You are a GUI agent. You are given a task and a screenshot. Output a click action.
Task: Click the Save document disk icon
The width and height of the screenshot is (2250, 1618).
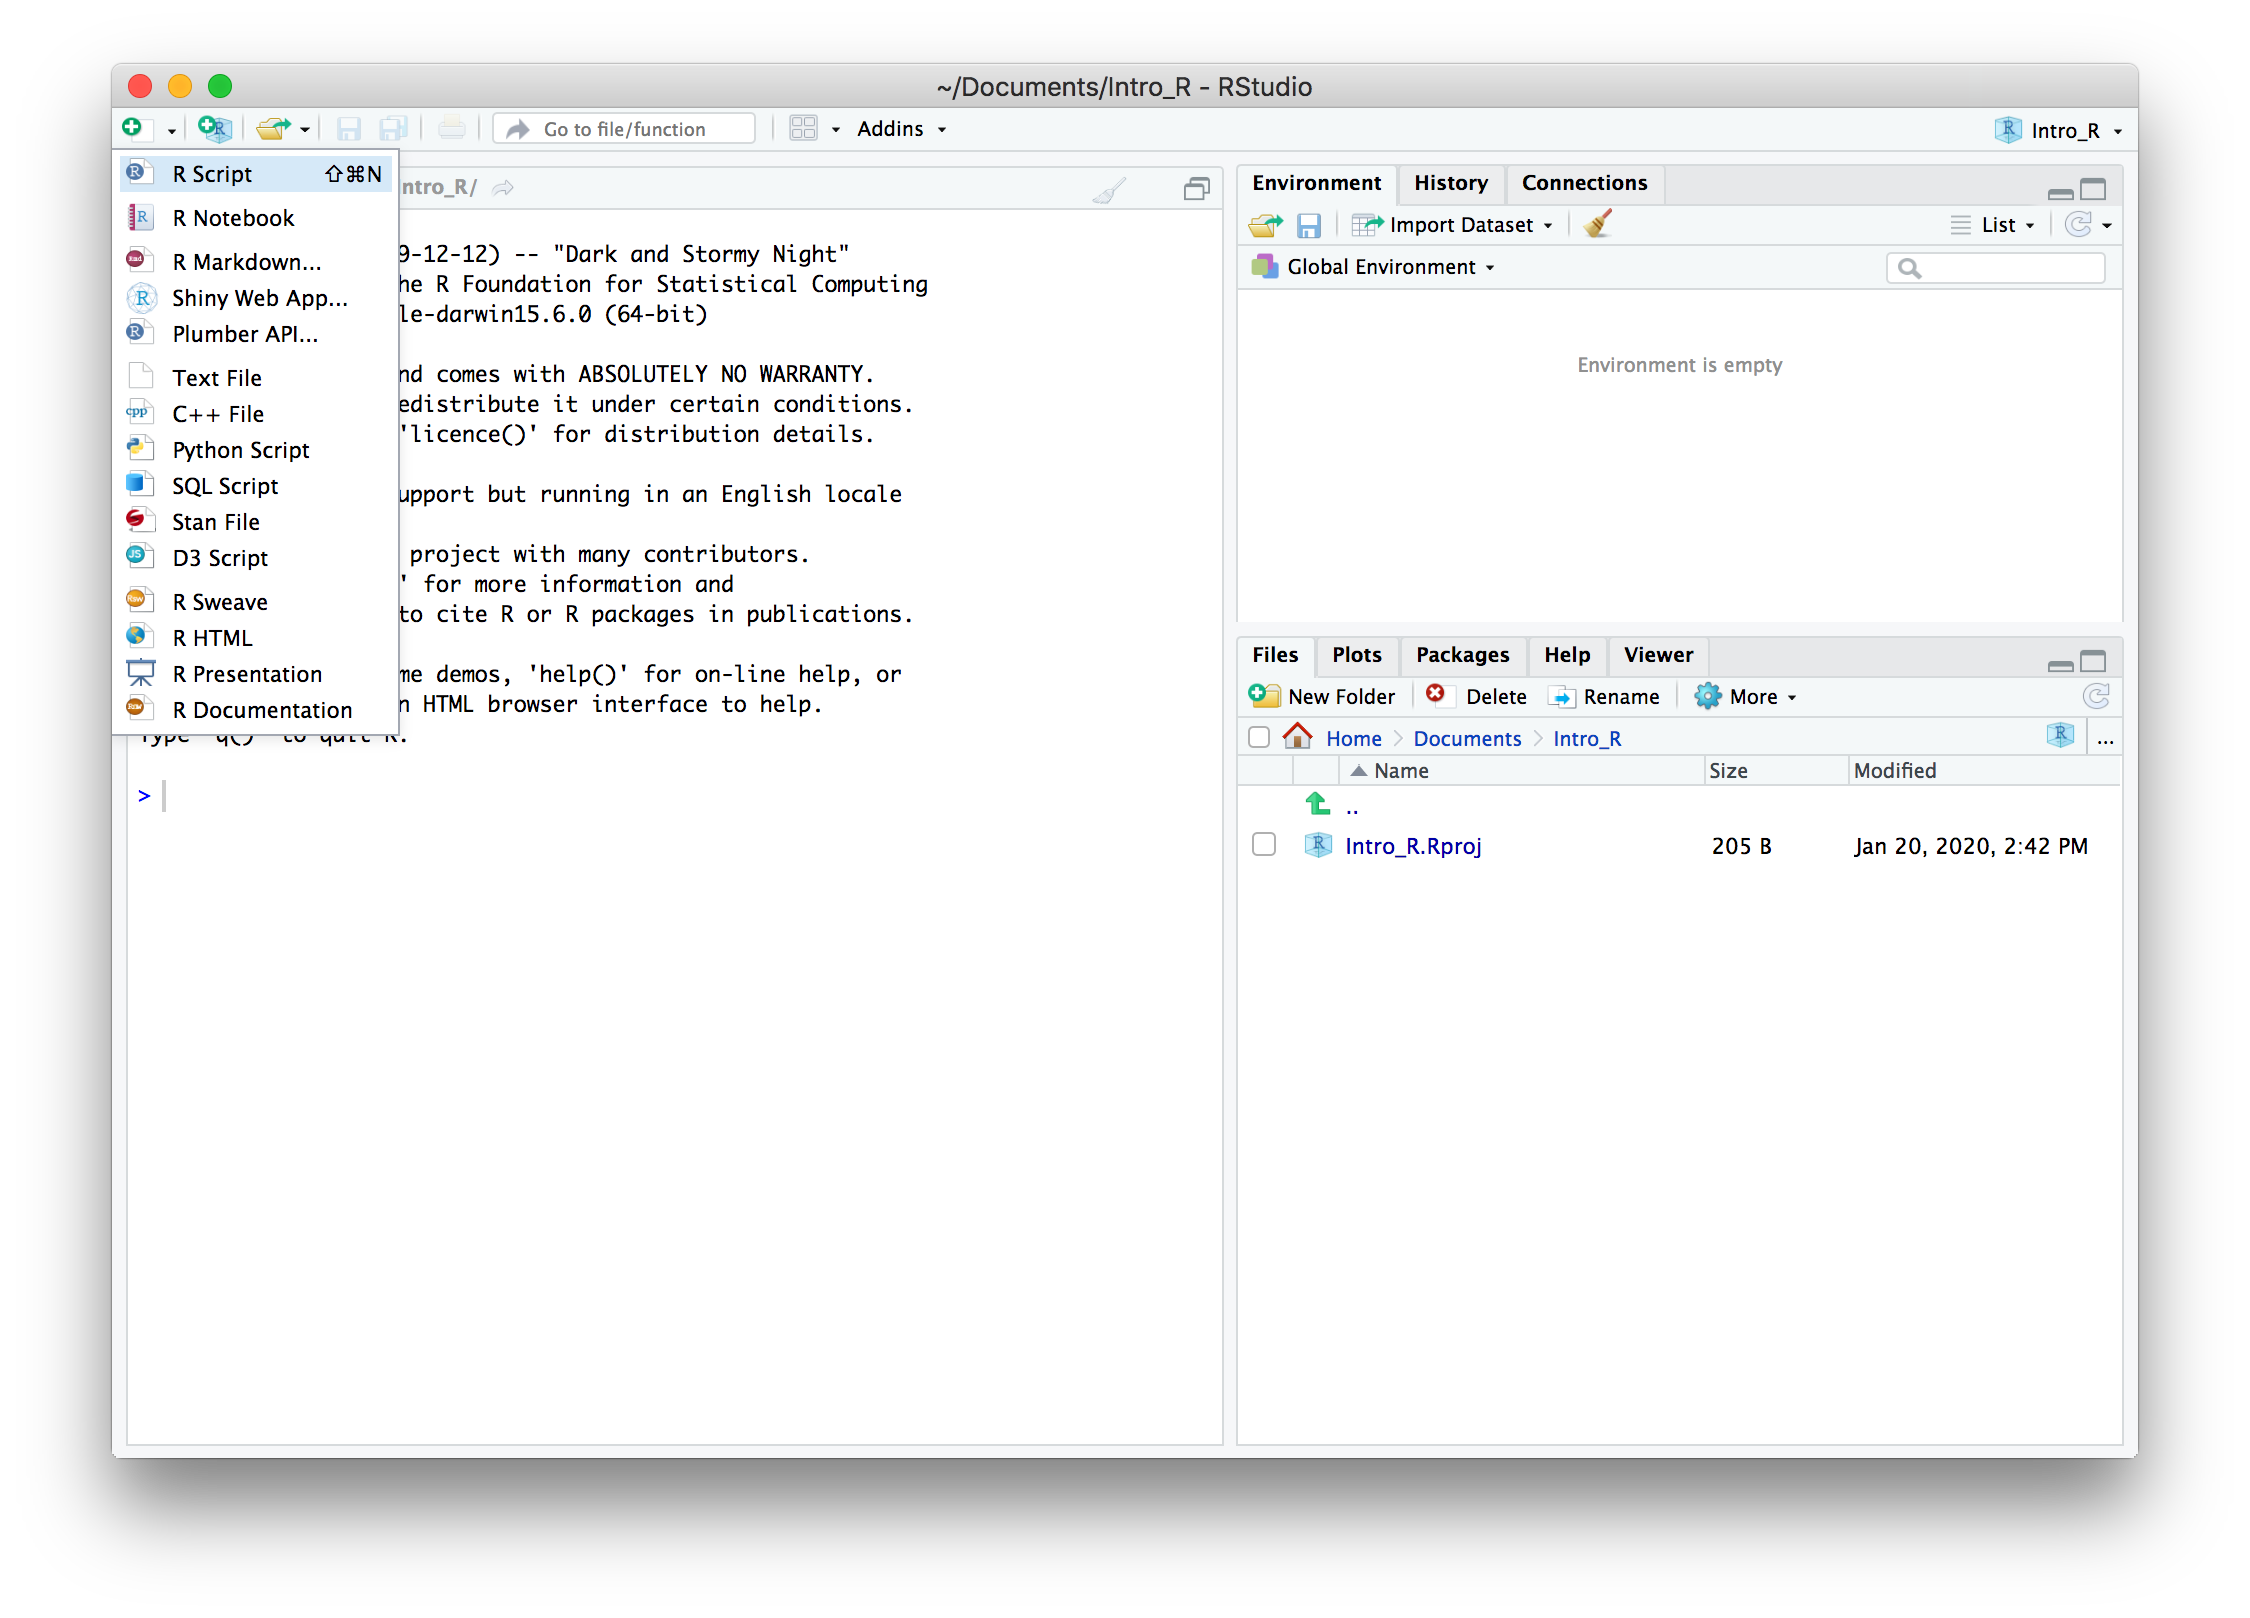click(348, 129)
